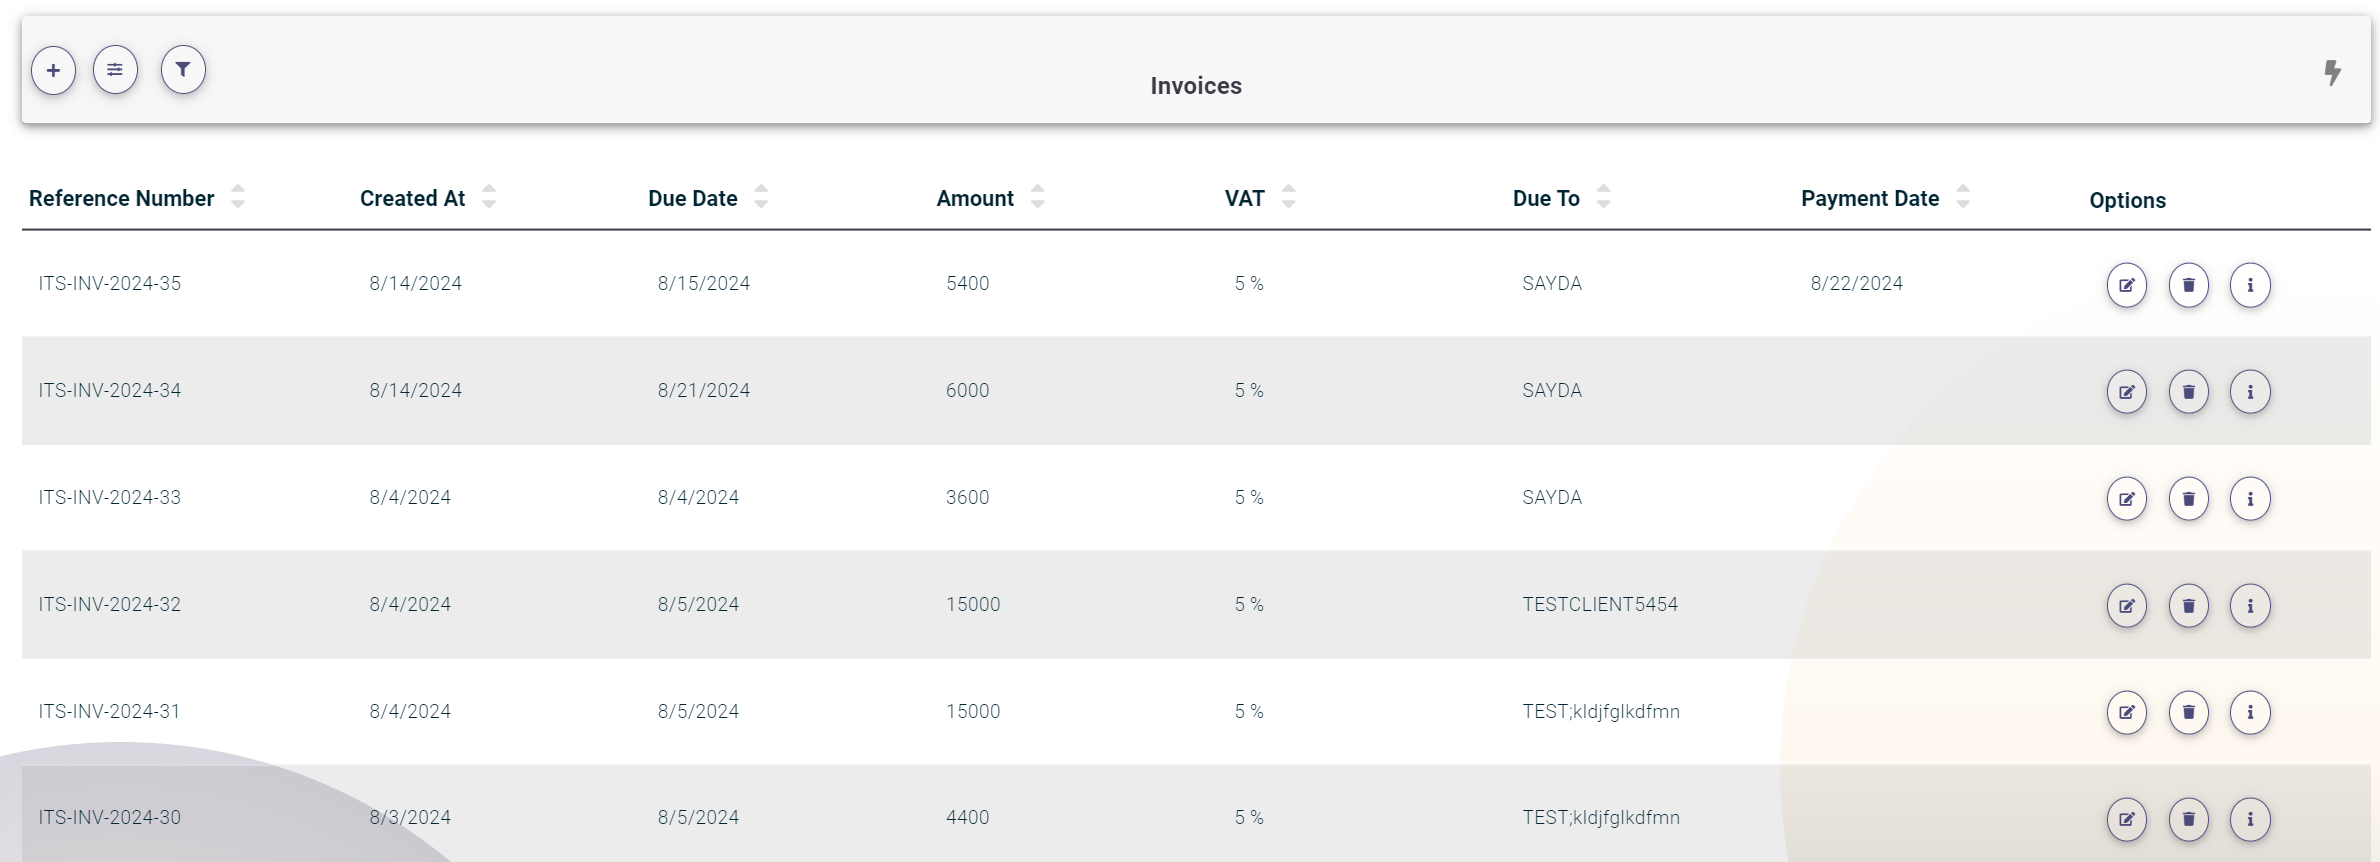View info for invoice ITS-INV-2024-32
Image resolution: width=2380 pixels, height=862 pixels.
pos(2250,606)
